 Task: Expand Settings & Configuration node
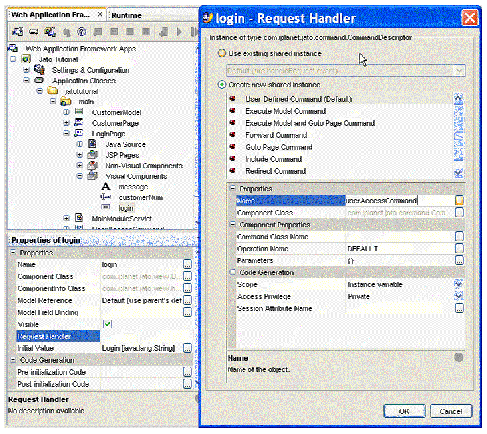click(26, 70)
